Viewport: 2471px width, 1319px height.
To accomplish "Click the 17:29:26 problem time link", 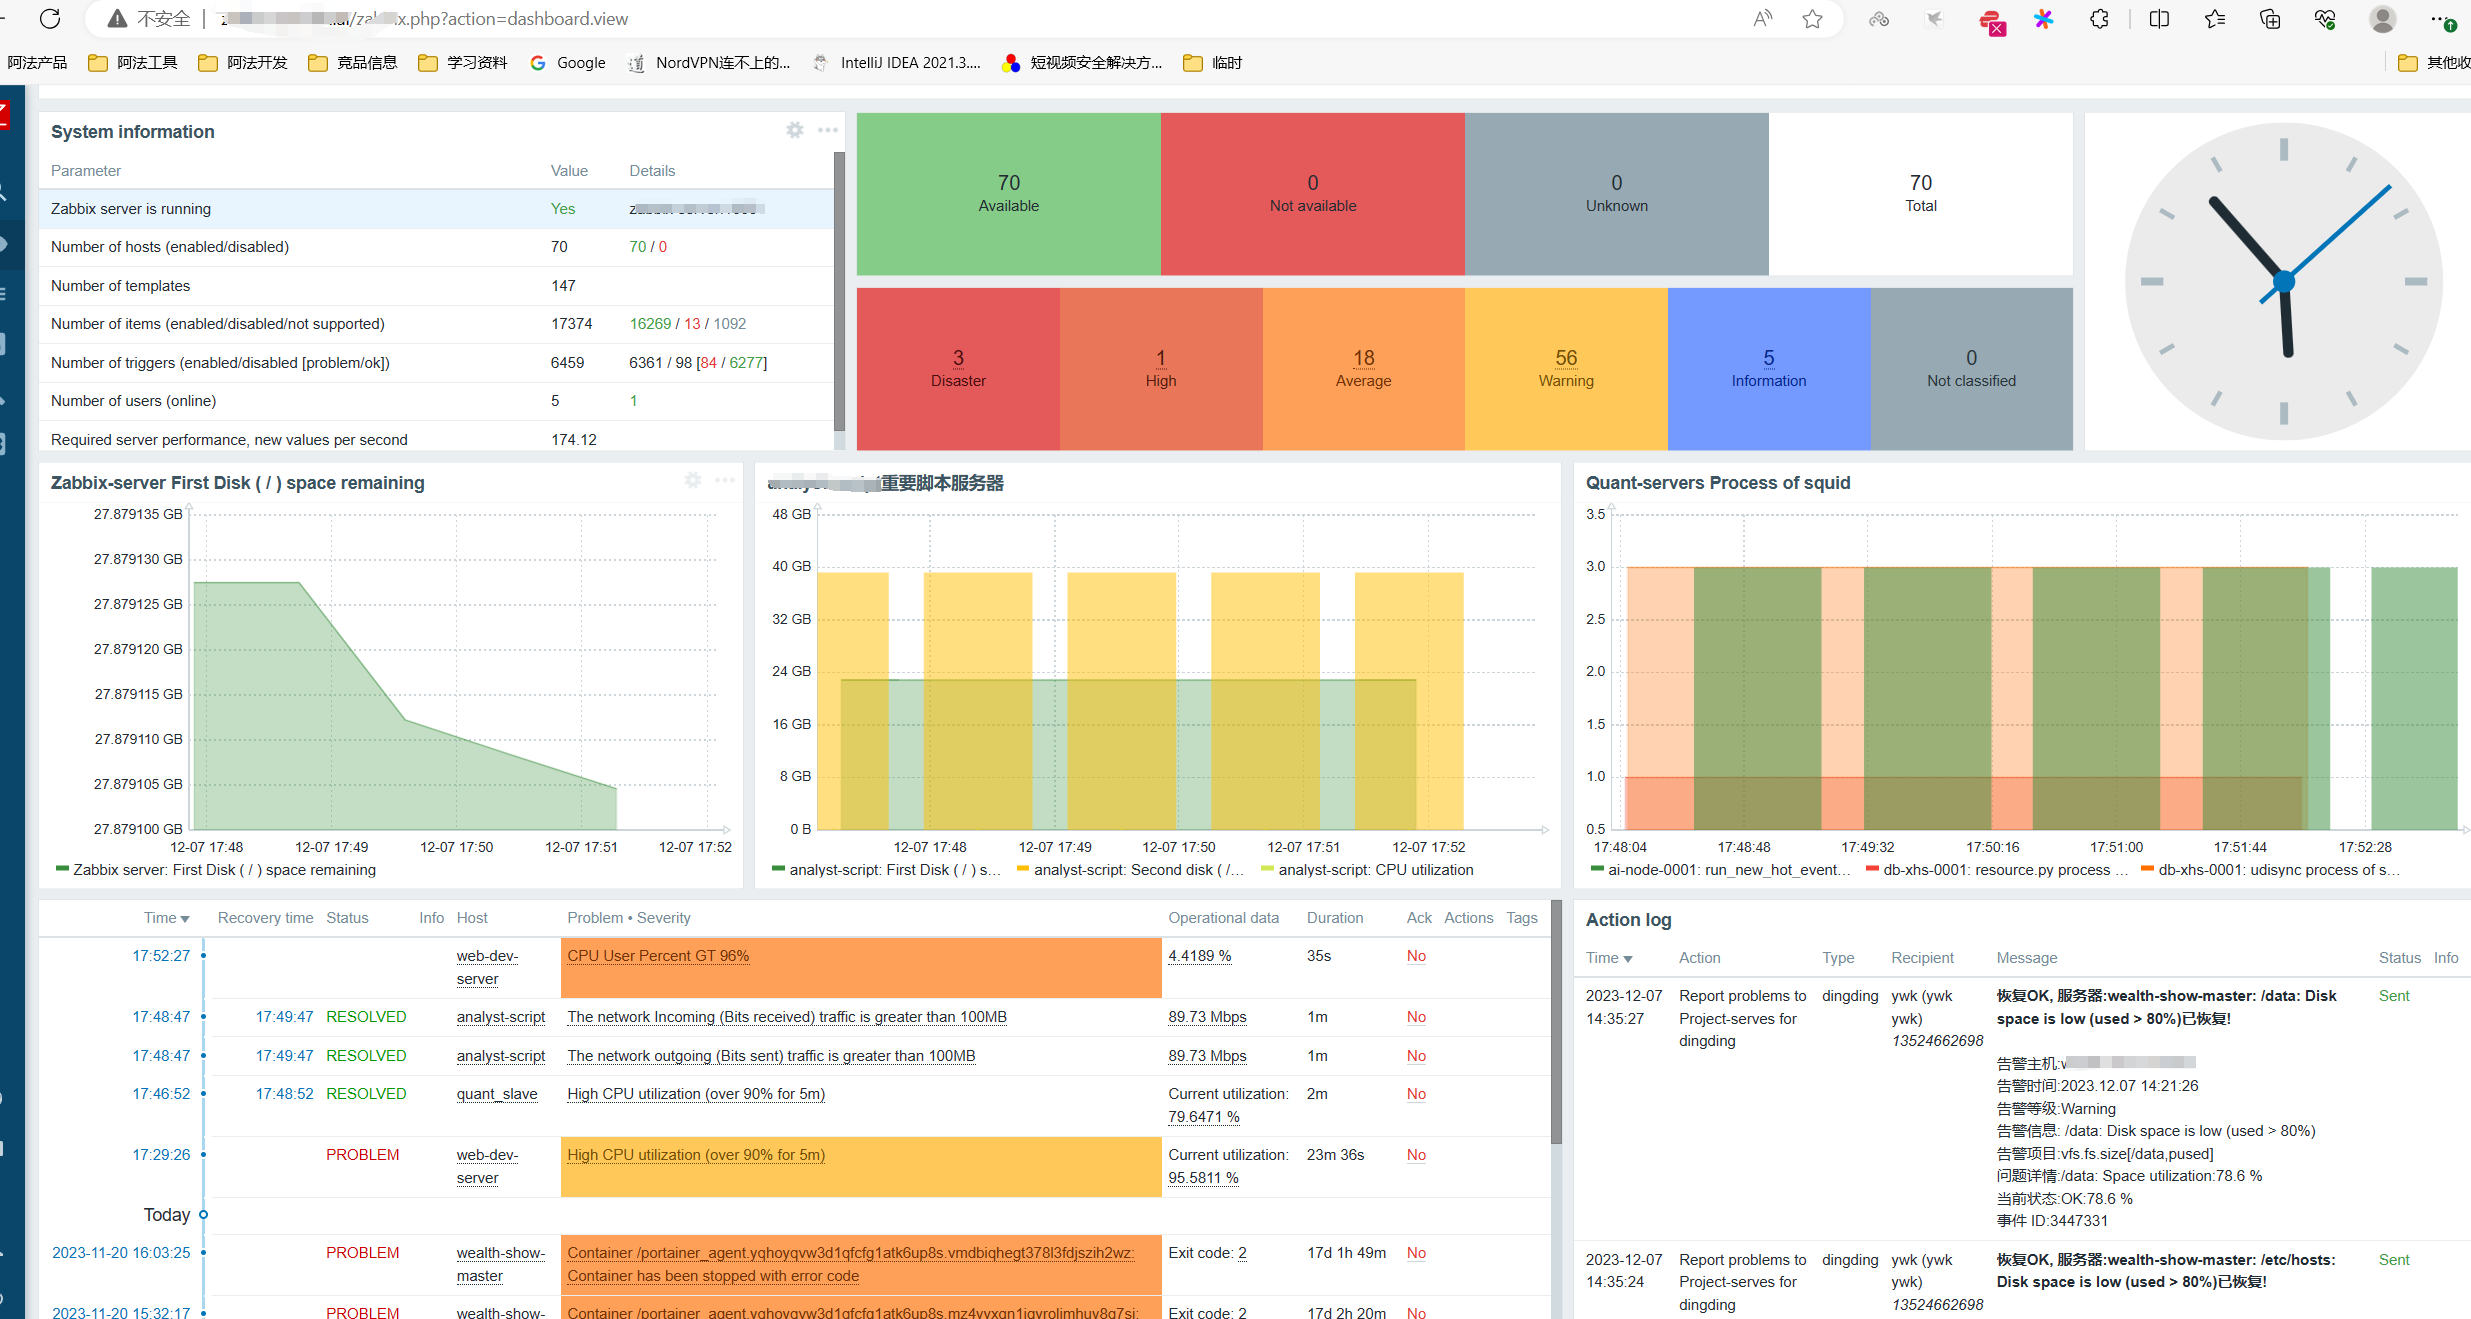I will pos(161,1155).
